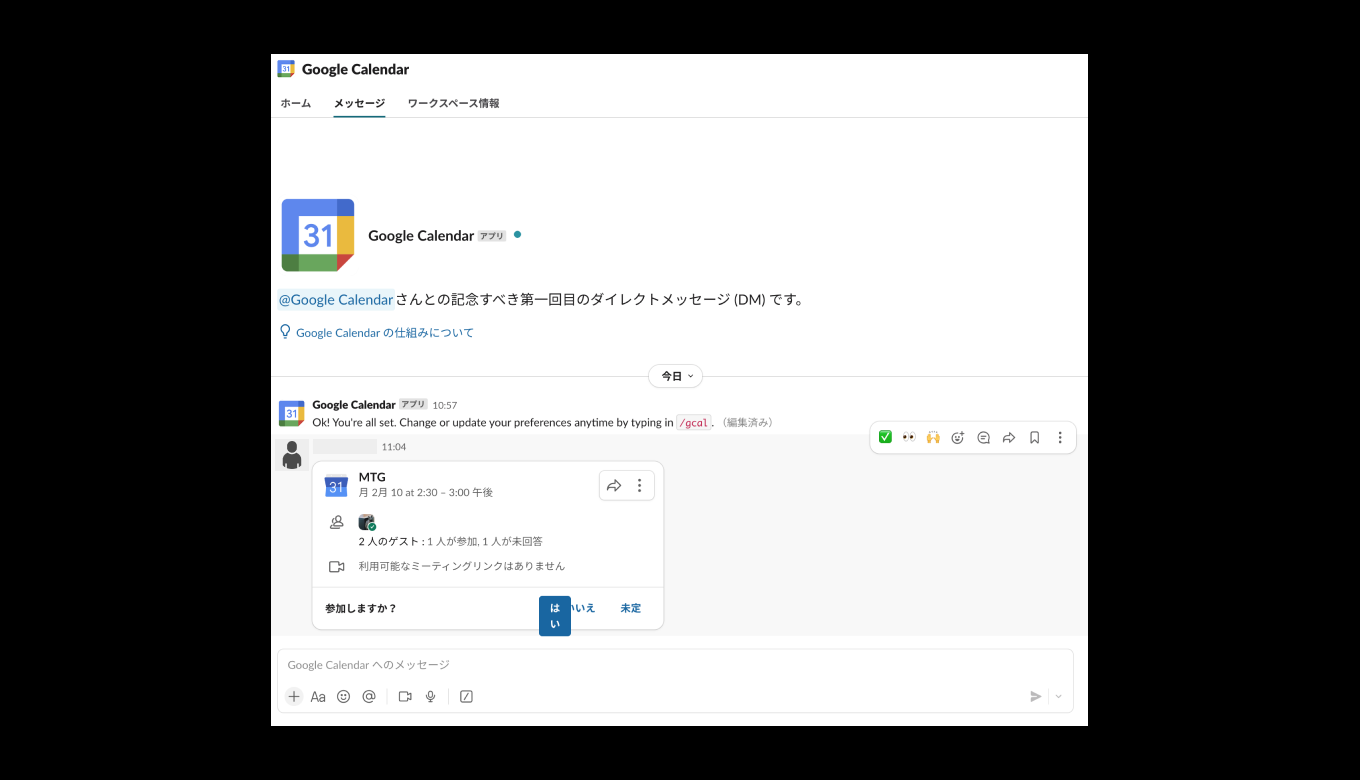The width and height of the screenshot is (1360, 780).
Task: React with the raised hands emoji
Action: point(933,437)
